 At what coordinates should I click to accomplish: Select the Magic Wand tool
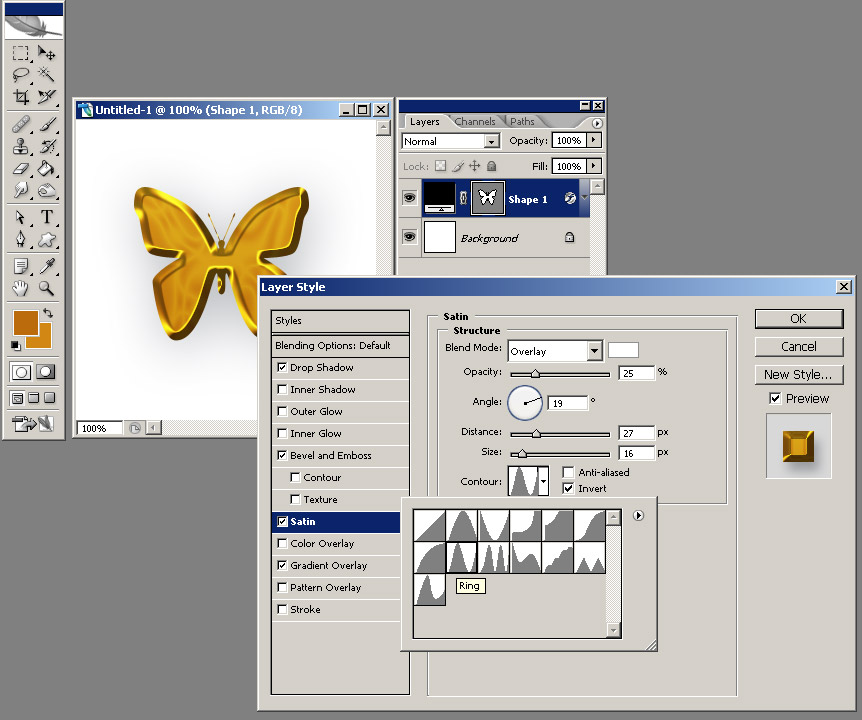coord(46,74)
